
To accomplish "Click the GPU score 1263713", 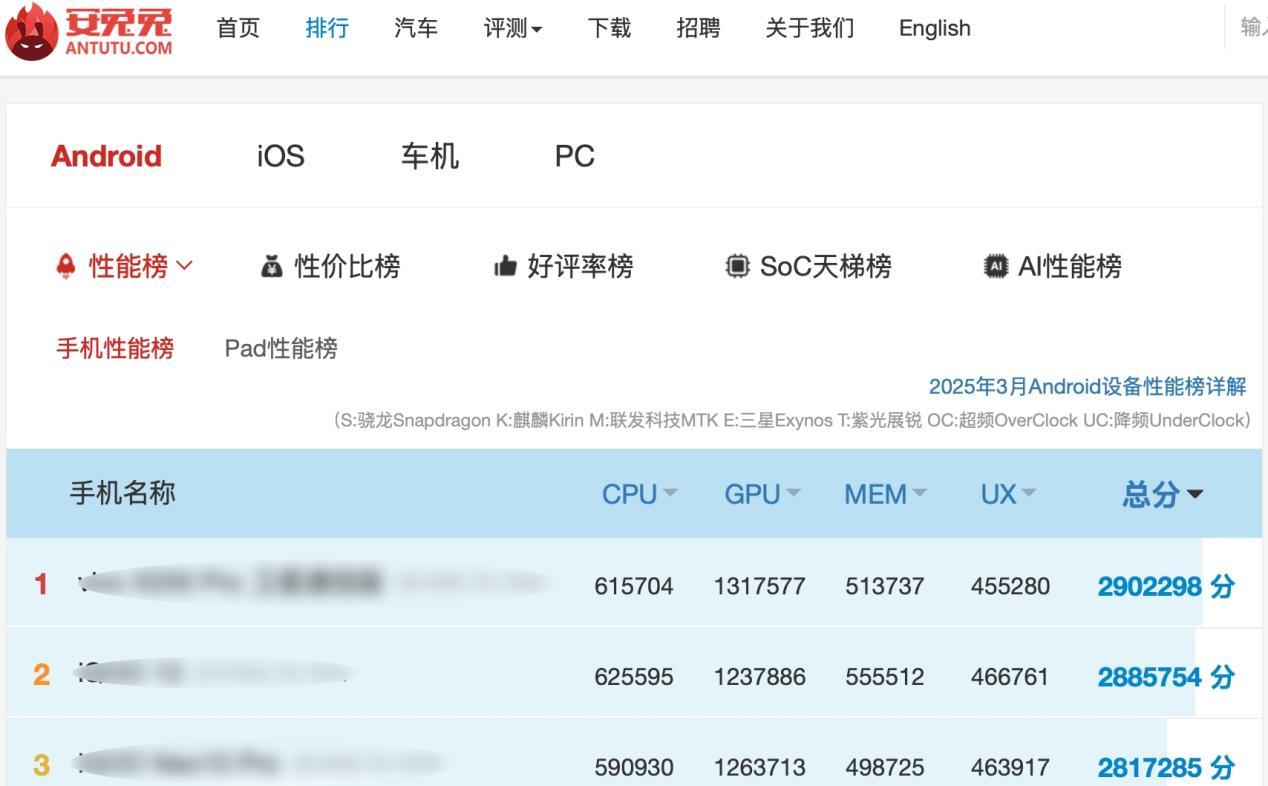I will pos(760,768).
